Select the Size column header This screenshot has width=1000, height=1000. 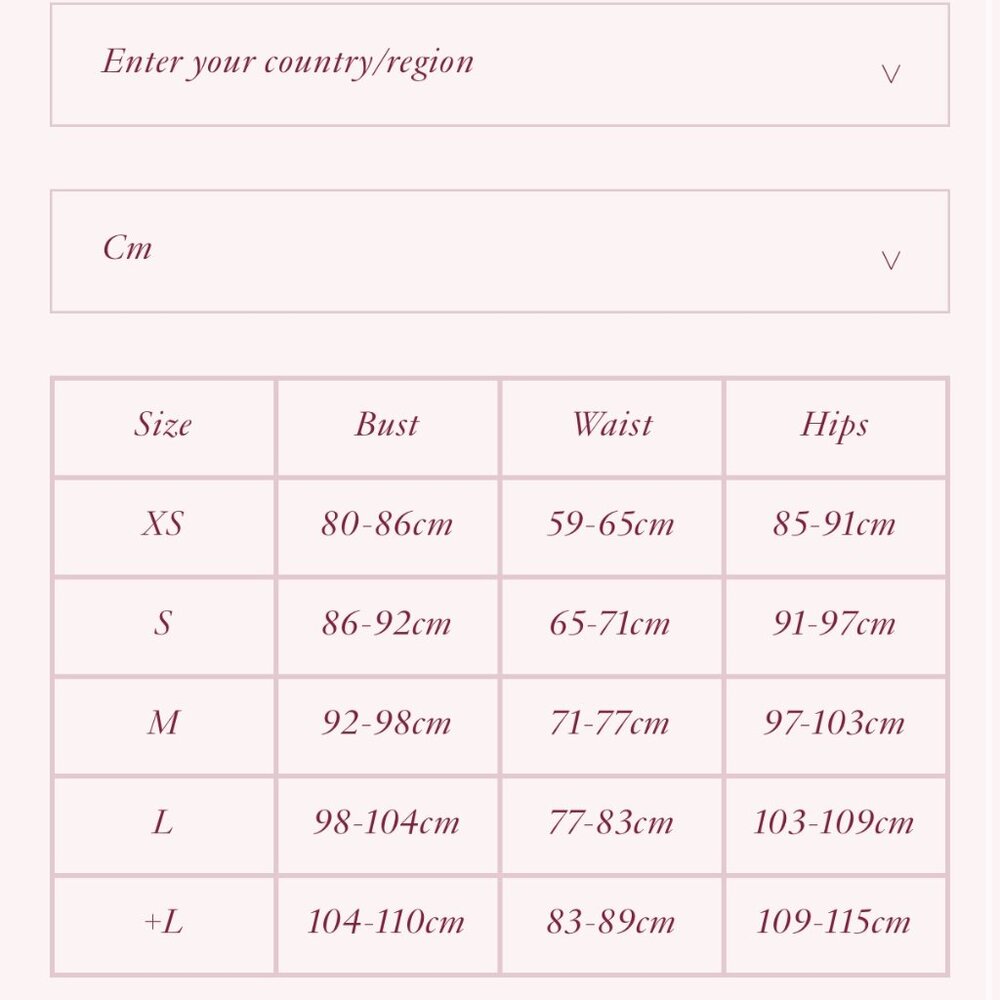tap(163, 425)
